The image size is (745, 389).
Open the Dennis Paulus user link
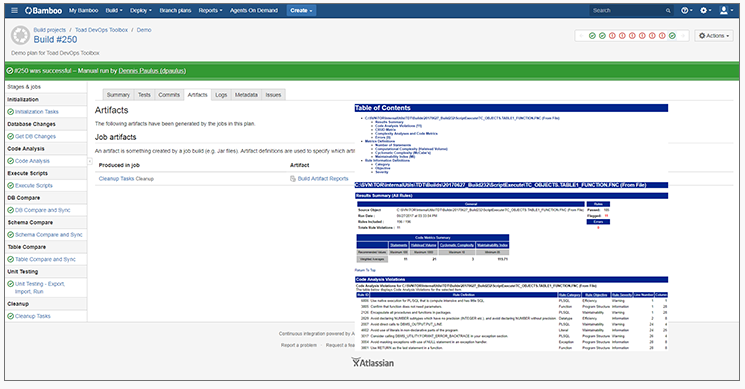pos(152,71)
